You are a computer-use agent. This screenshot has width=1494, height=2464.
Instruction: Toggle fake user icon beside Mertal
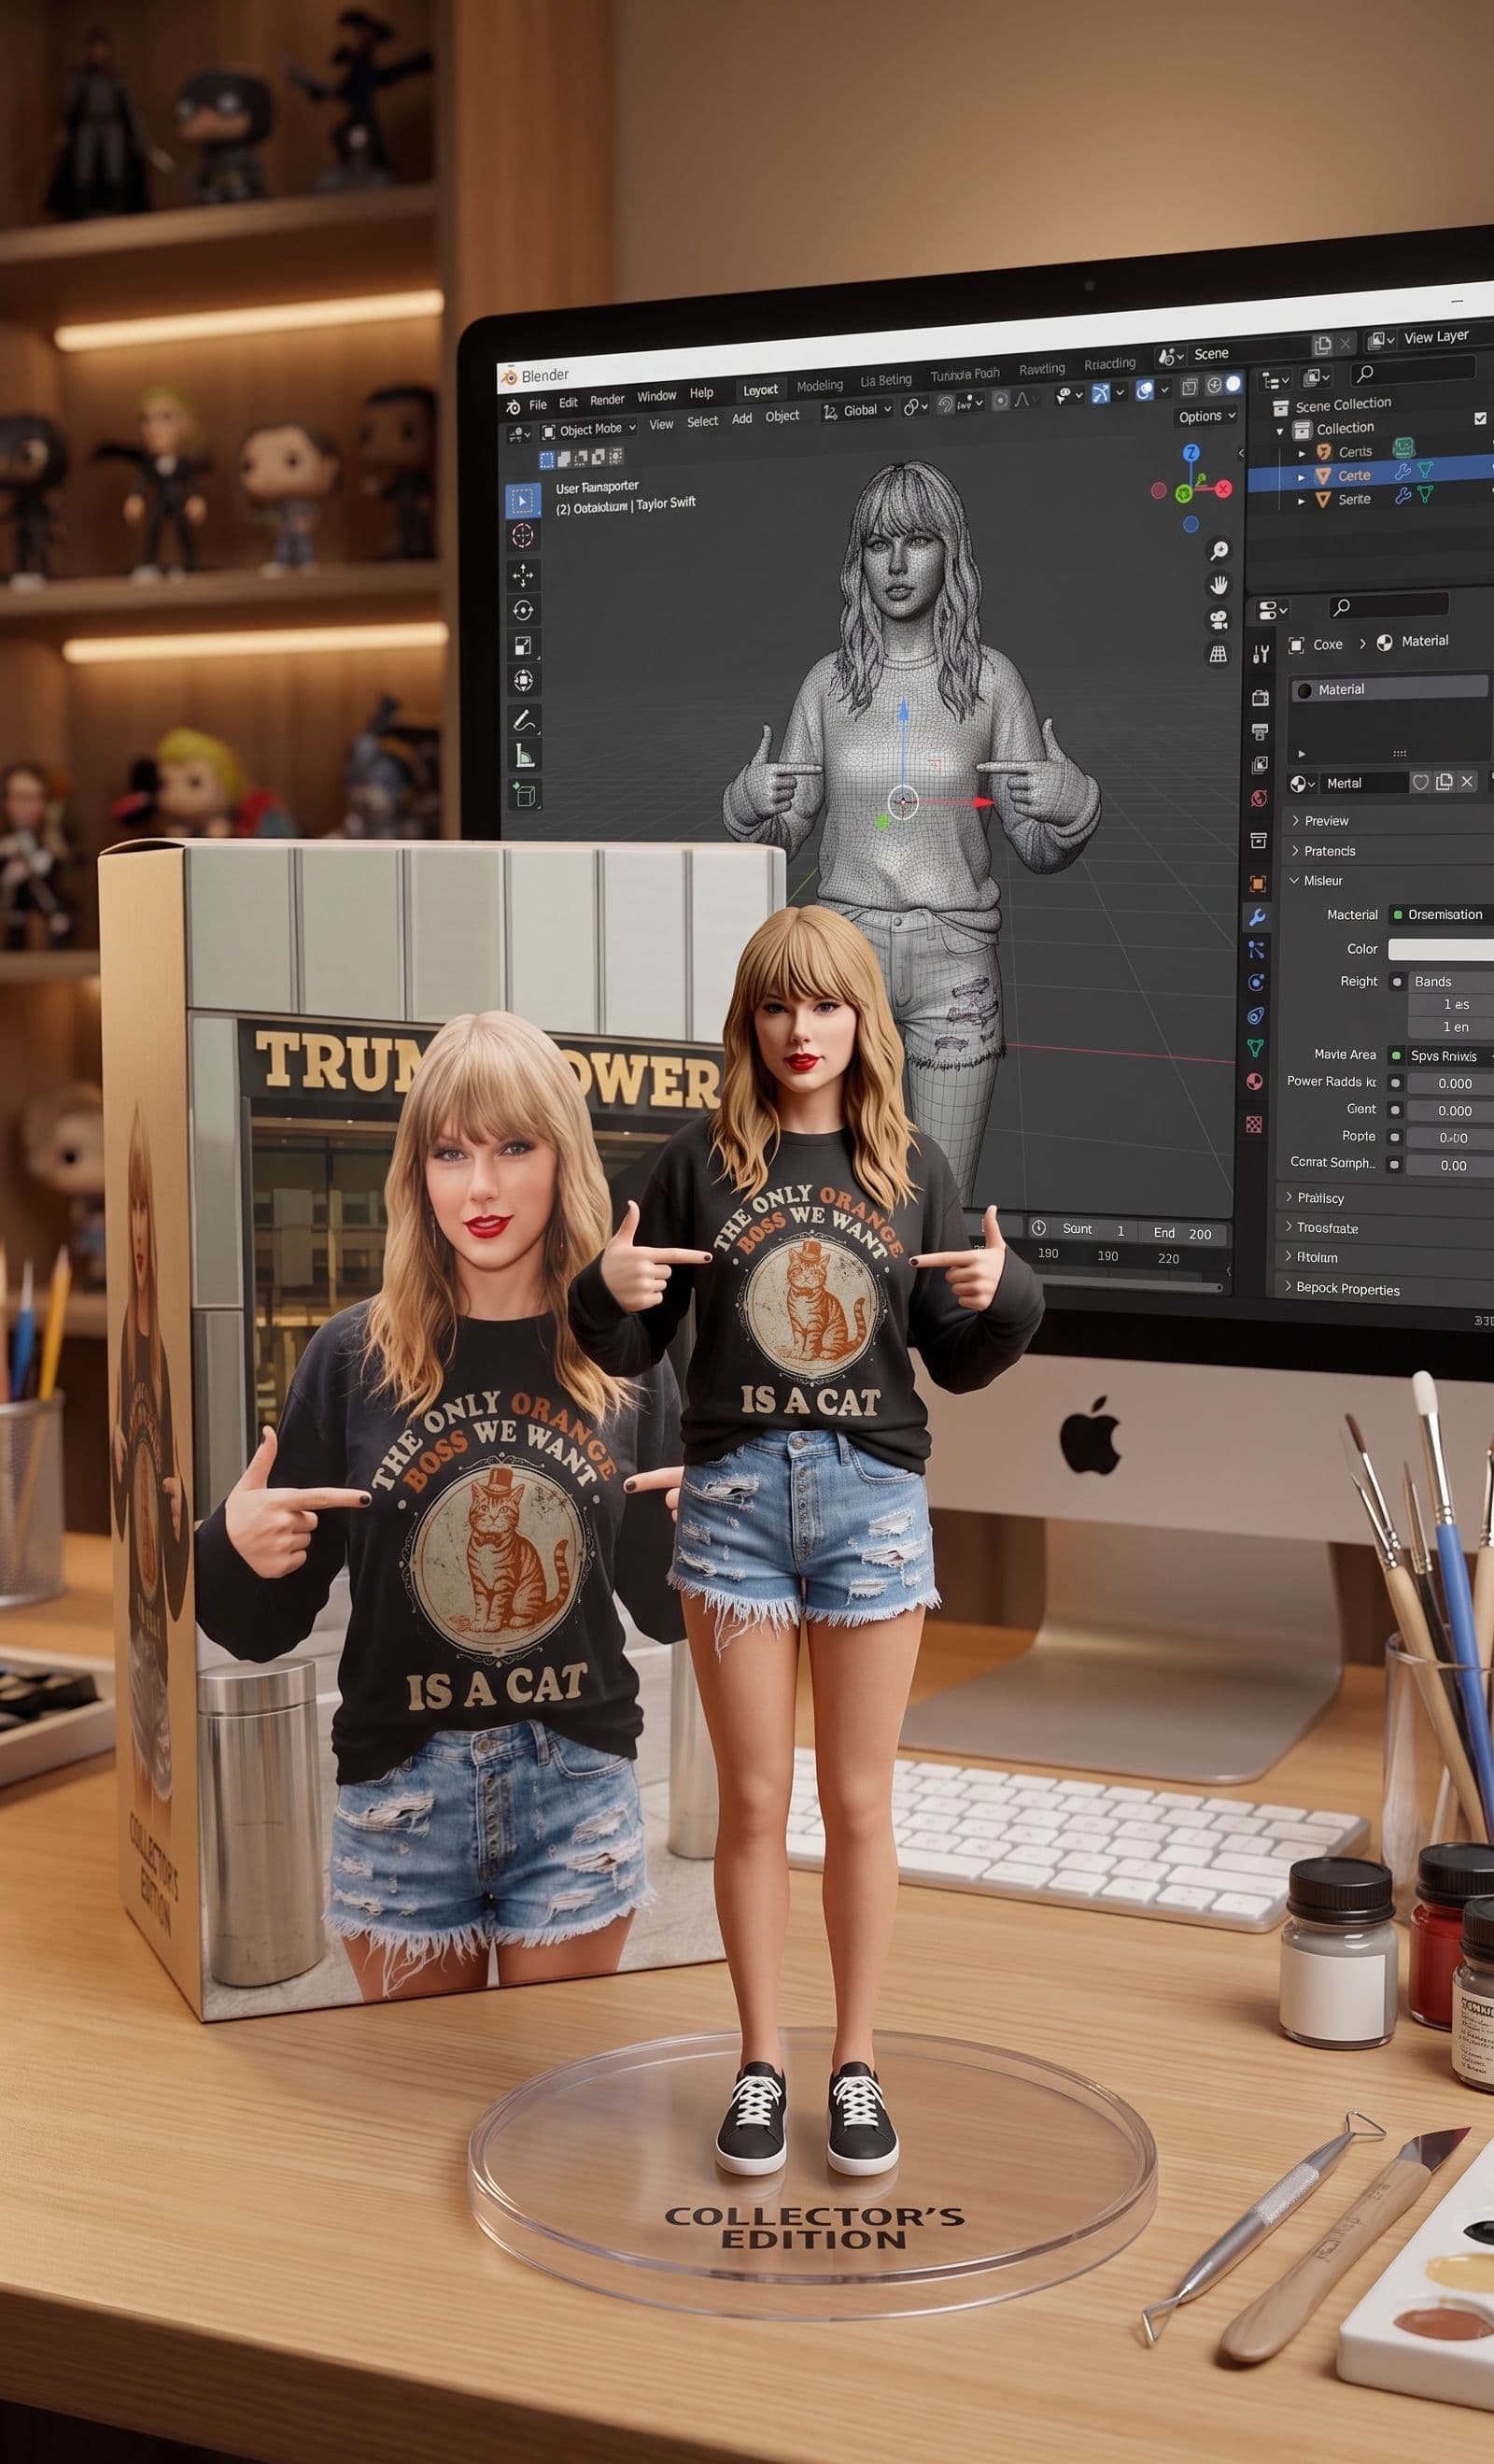pos(1420,782)
